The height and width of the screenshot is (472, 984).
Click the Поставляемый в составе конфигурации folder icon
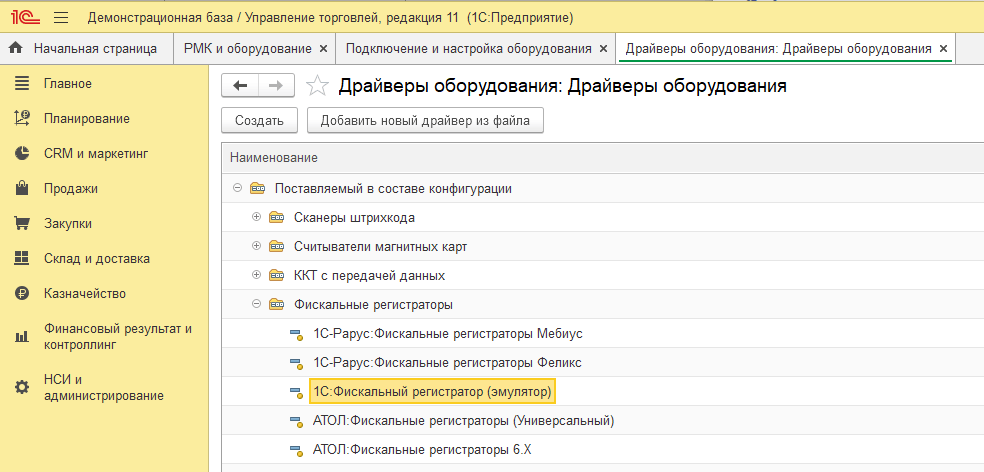click(x=258, y=188)
